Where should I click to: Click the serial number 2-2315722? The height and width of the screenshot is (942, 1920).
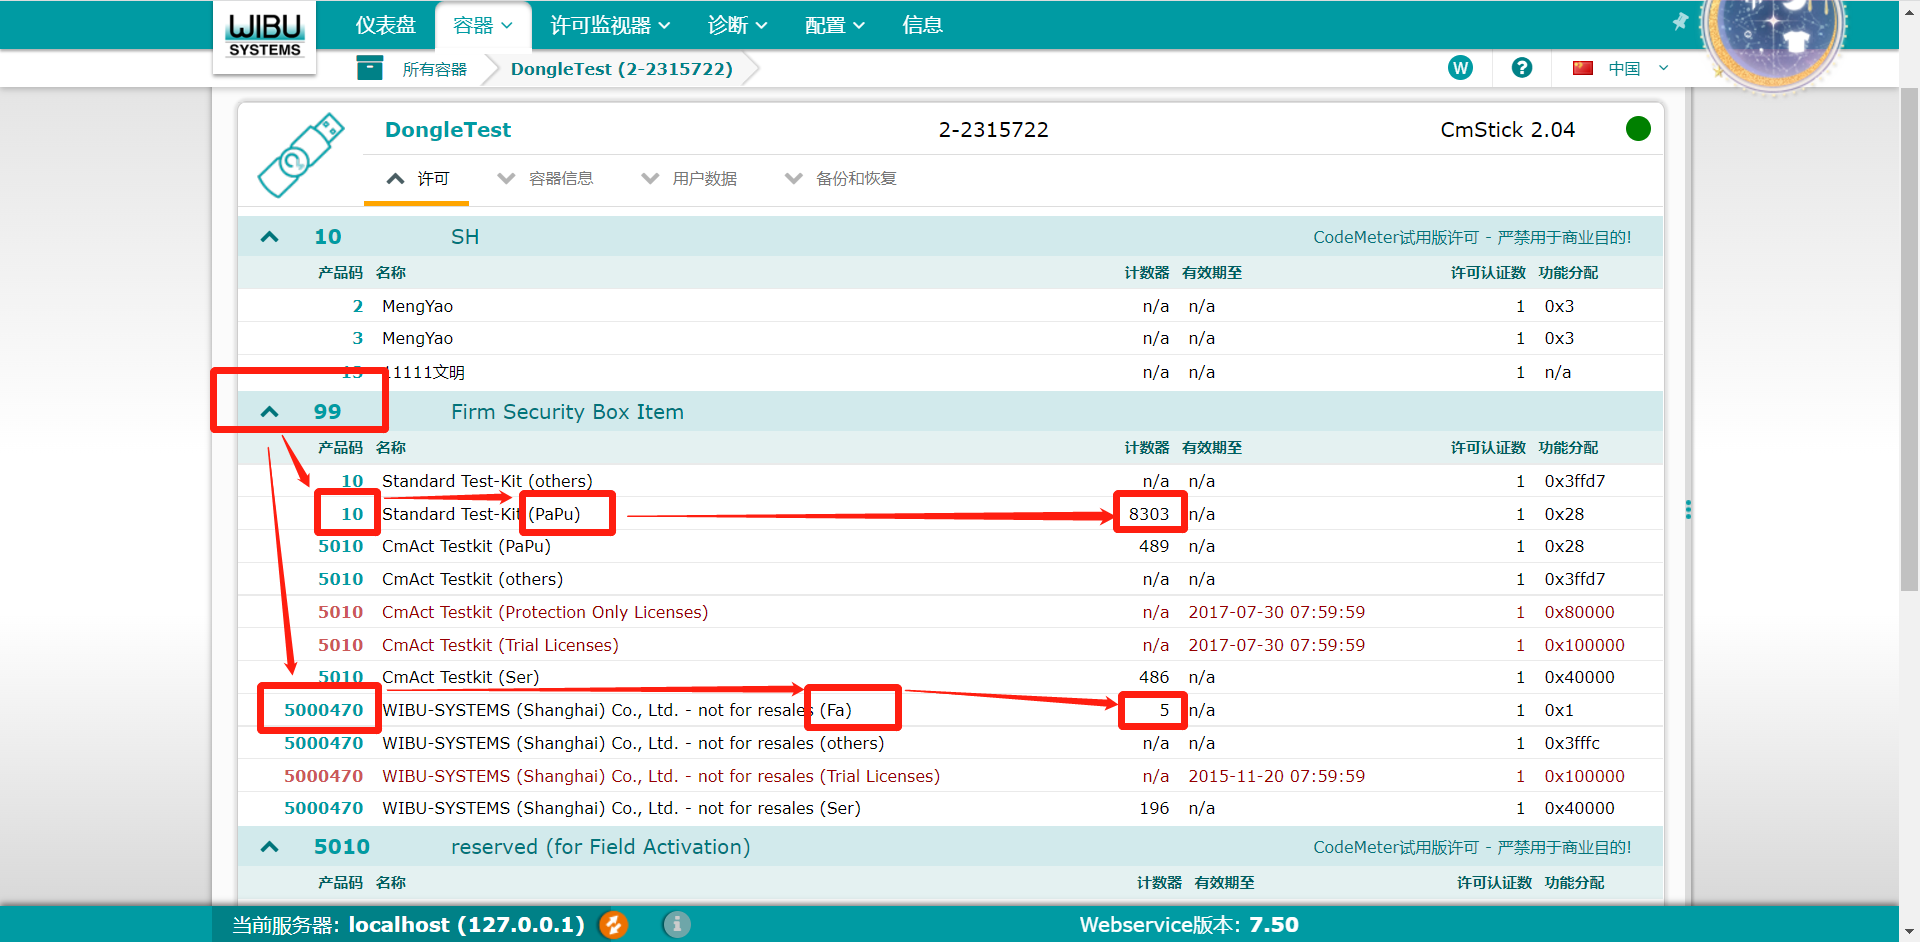click(993, 130)
